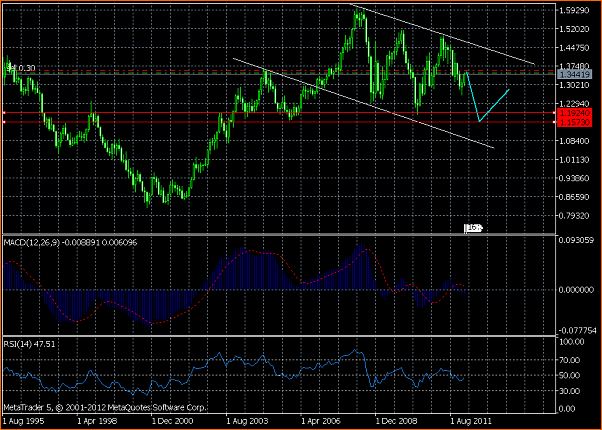Select the upper white channel trendline

click(442, 34)
